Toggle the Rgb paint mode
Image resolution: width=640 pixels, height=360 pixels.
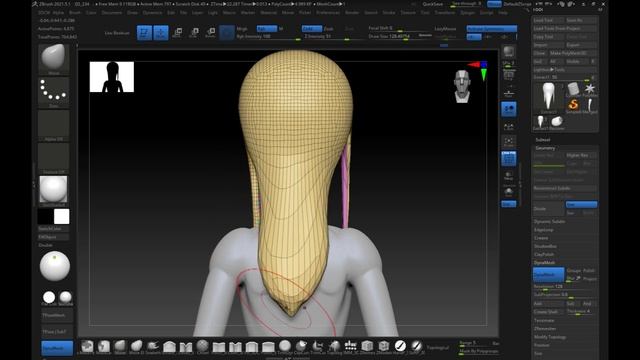point(266,29)
